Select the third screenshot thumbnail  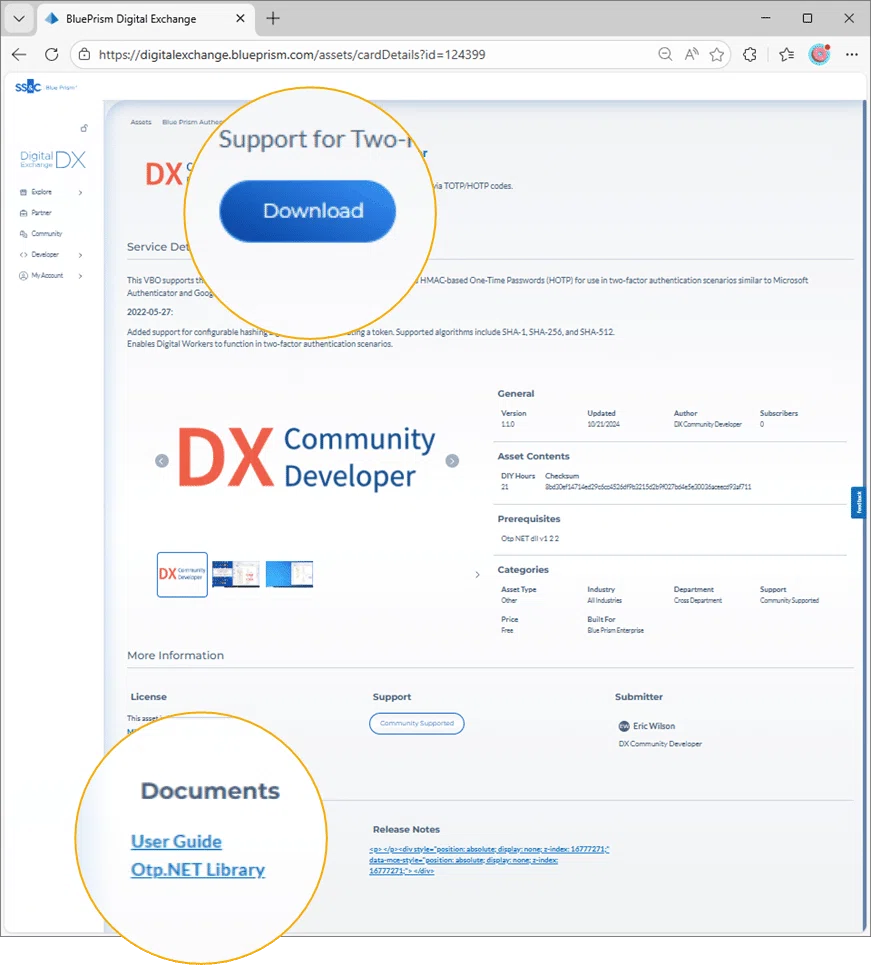(289, 574)
